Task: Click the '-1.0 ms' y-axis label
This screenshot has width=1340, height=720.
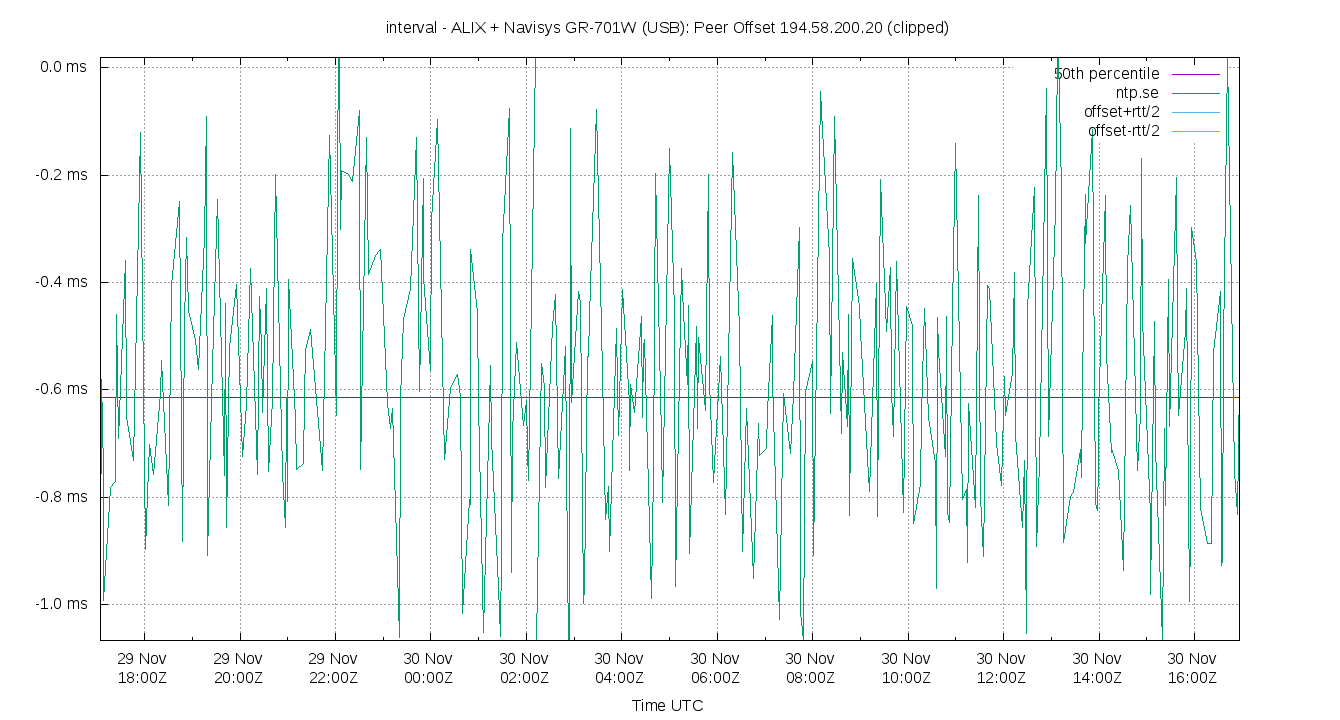Action: (x=62, y=604)
